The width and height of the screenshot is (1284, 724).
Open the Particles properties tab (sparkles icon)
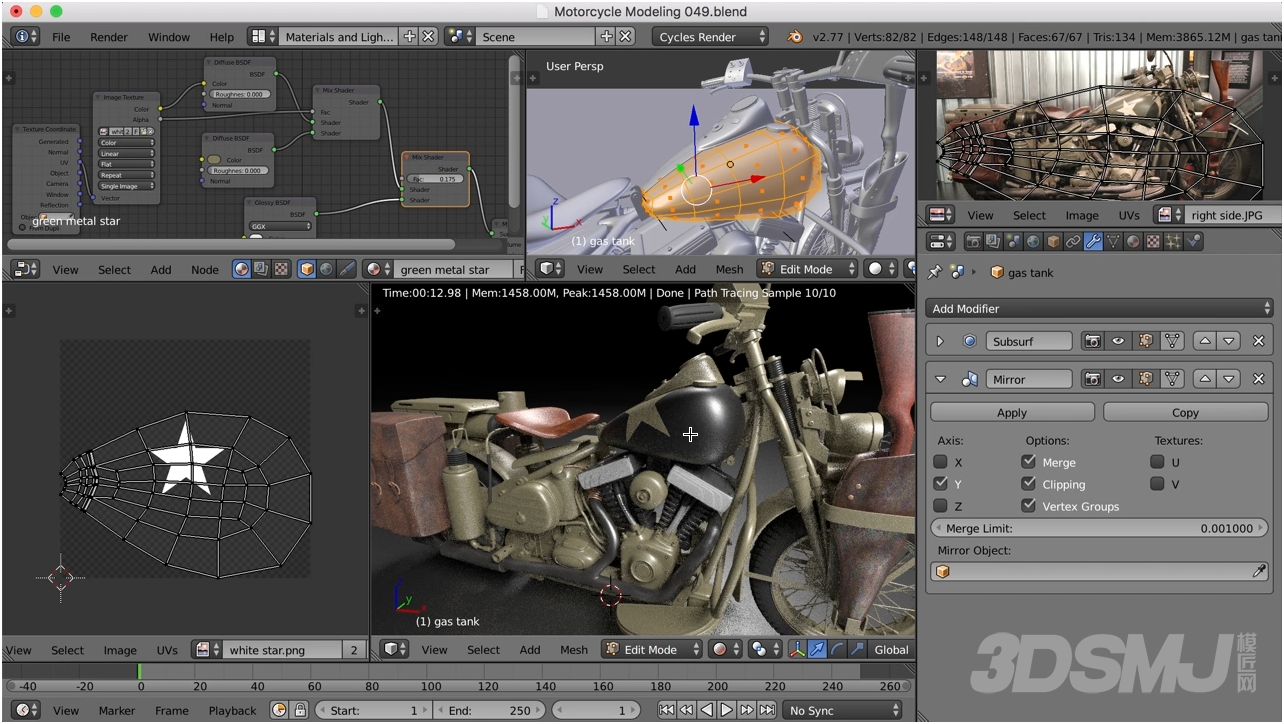[1173, 241]
